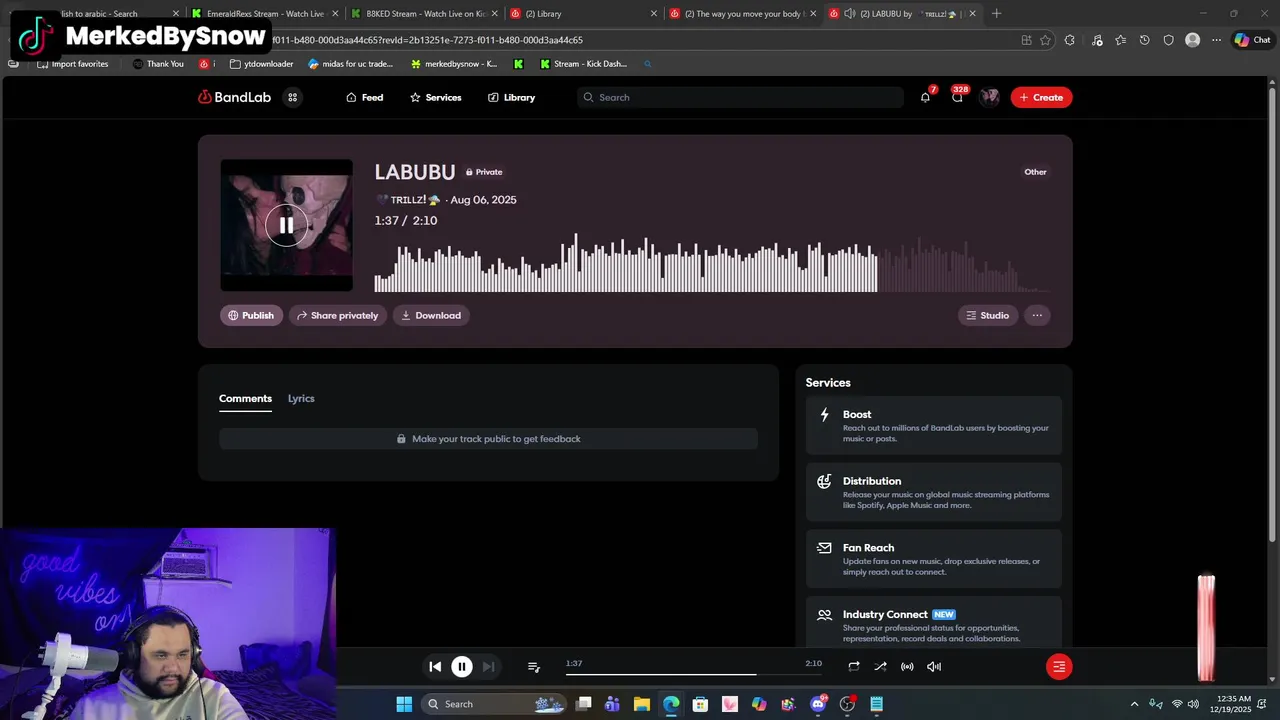This screenshot has width=1280, height=720.
Task: Open Stream - Kick Dash bookmark
Action: [583, 64]
